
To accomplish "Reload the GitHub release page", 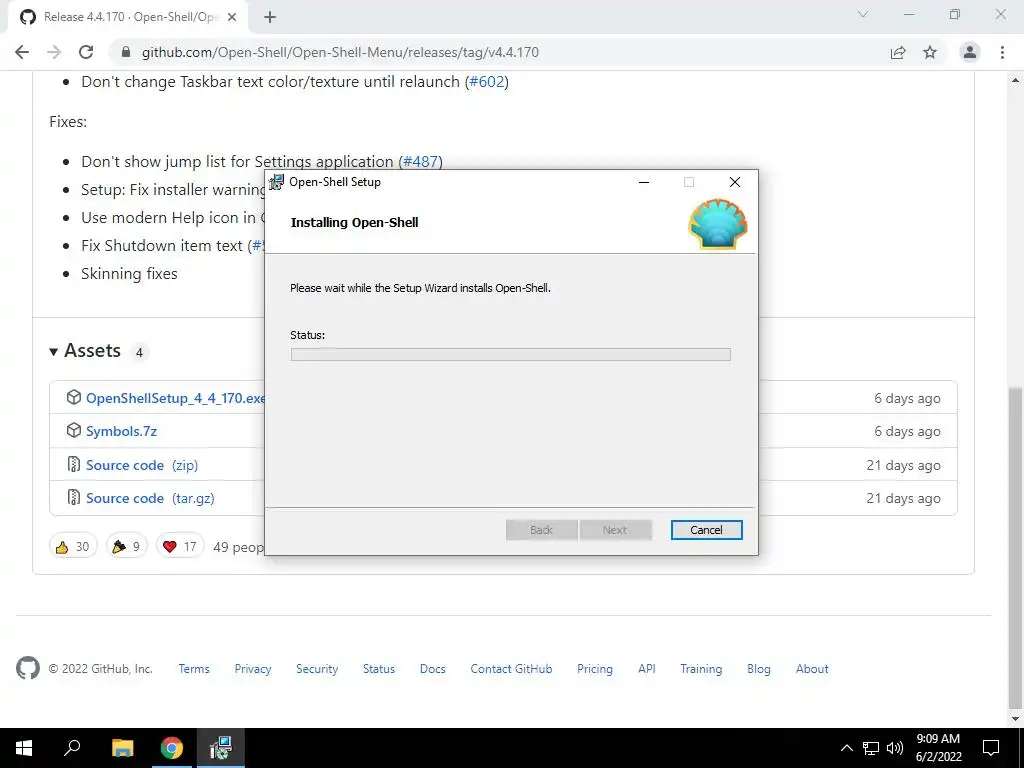I will click(86, 52).
